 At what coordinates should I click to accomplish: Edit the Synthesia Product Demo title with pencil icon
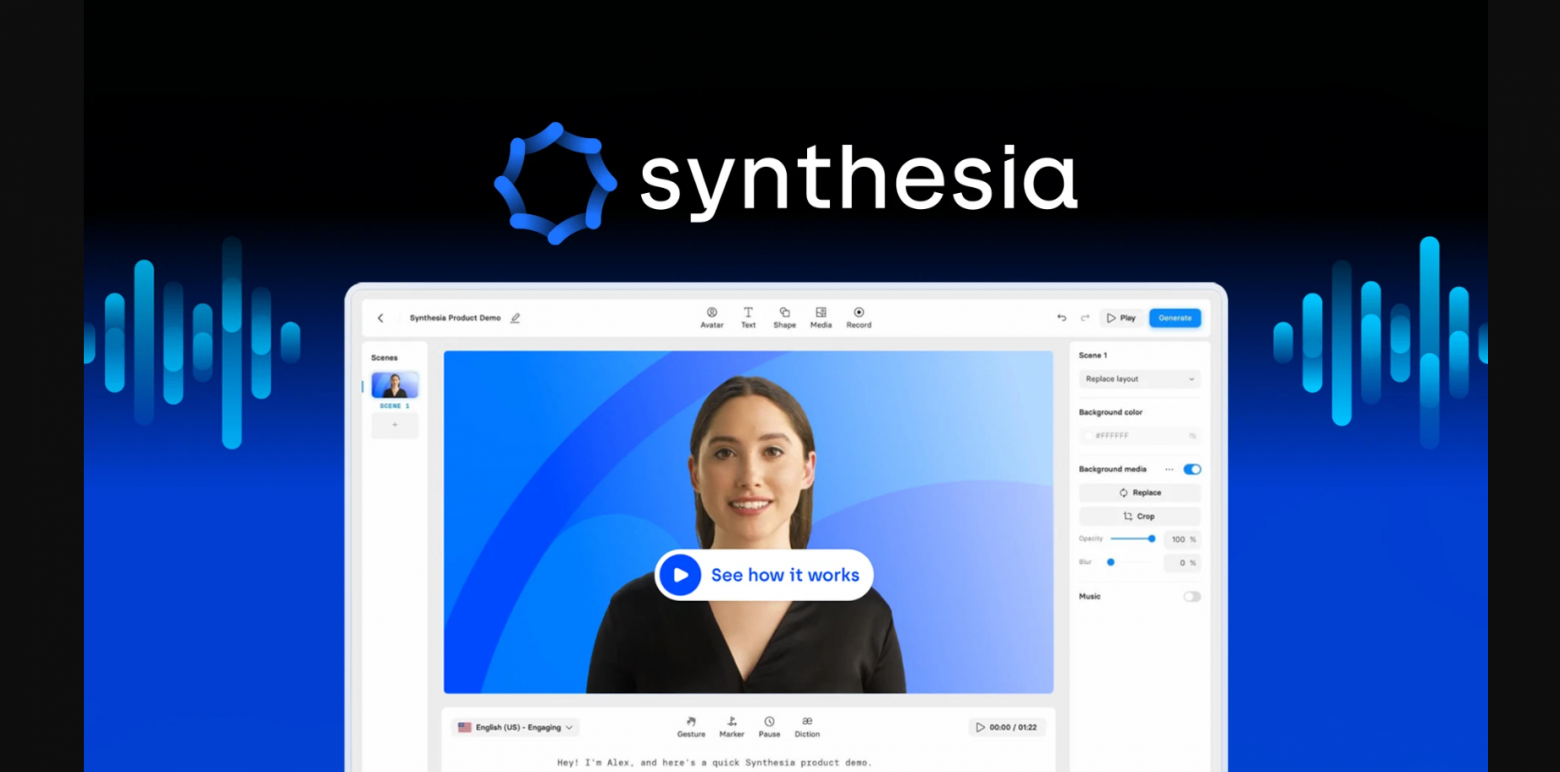(515, 318)
